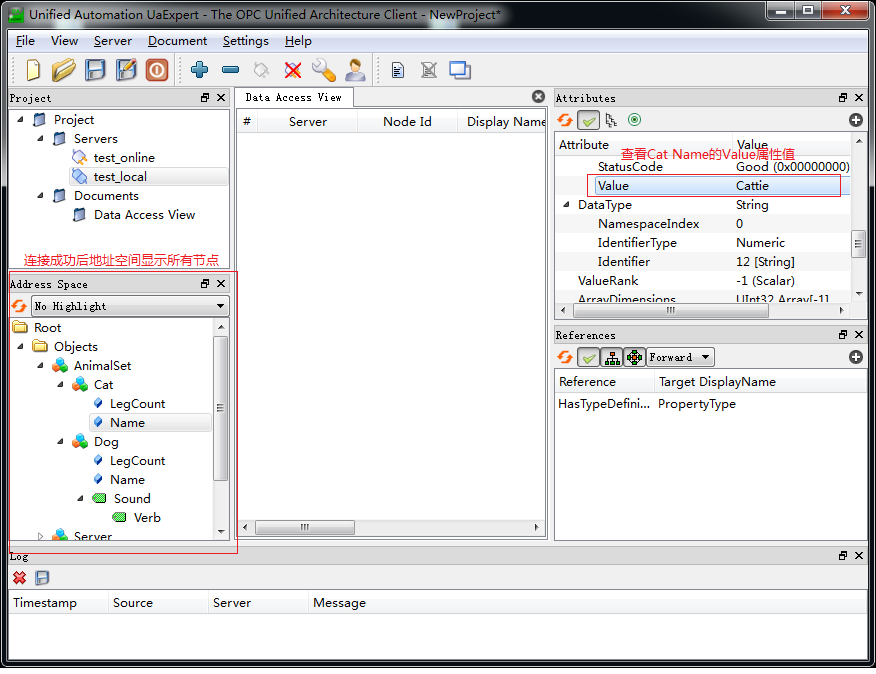Click the Open Project folder icon
Viewport: 876px width, 674px height.
pos(64,70)
